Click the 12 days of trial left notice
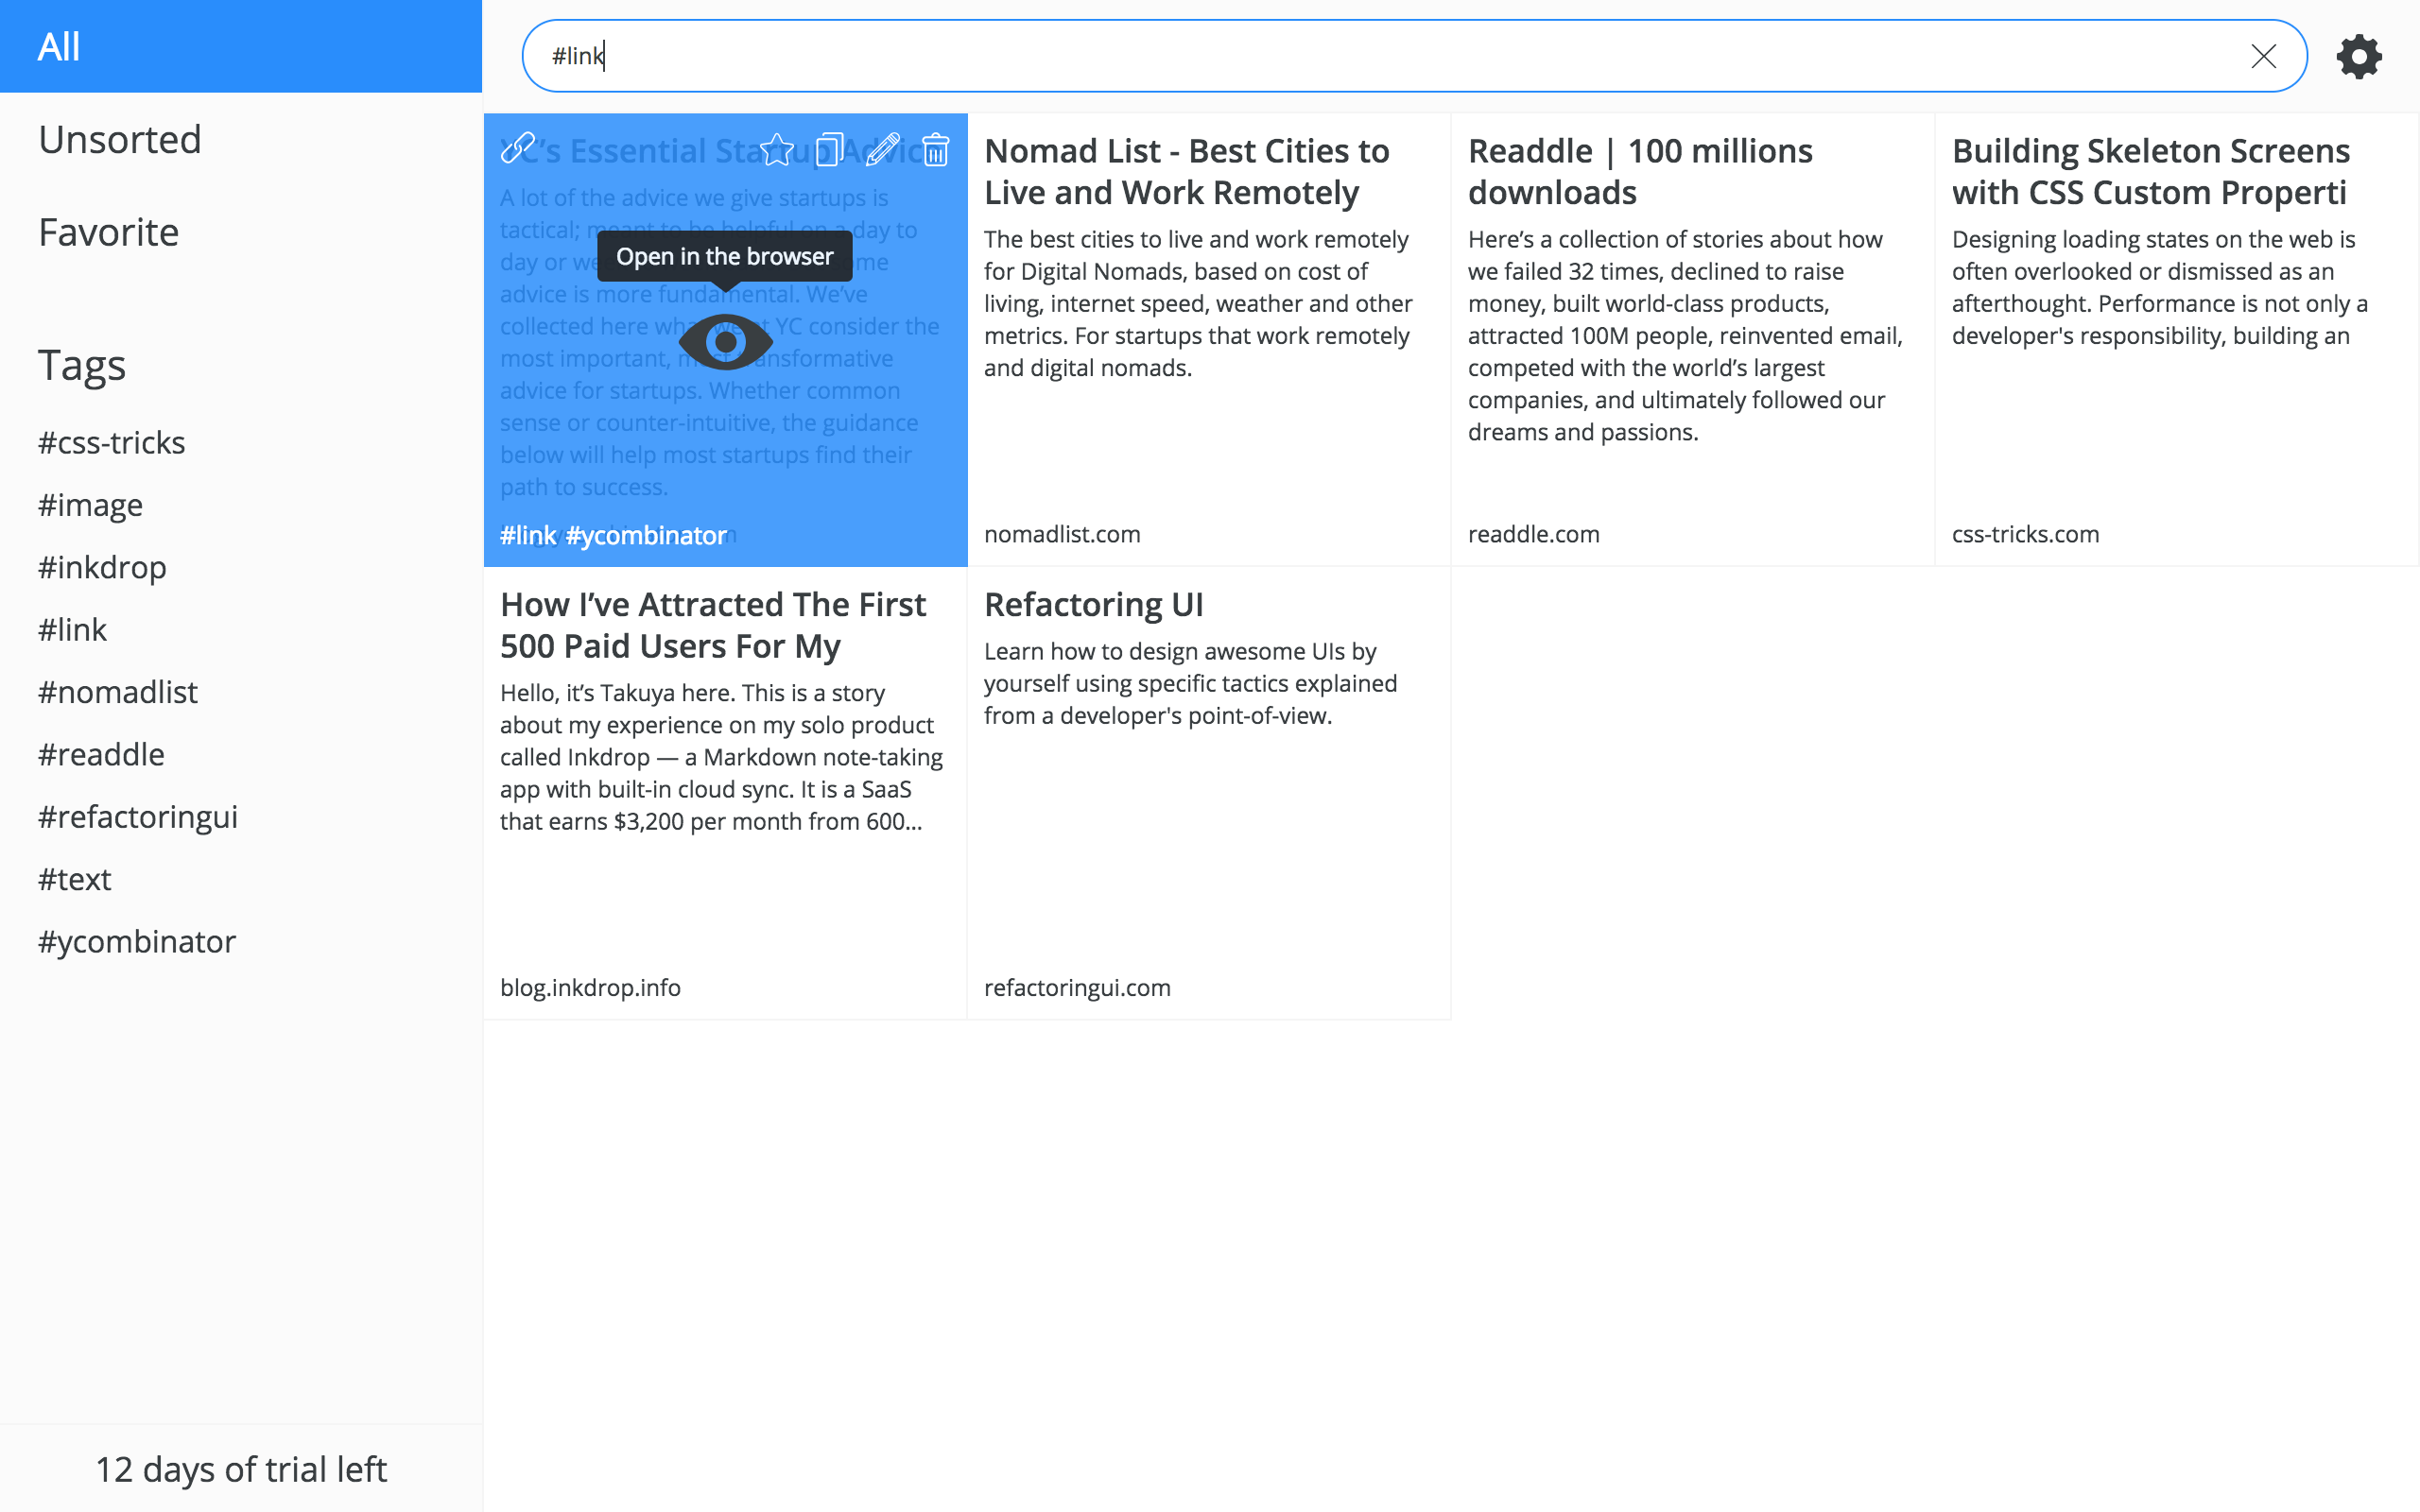The height and width of the screenshot is (1512, 2420). point(241,1469)
